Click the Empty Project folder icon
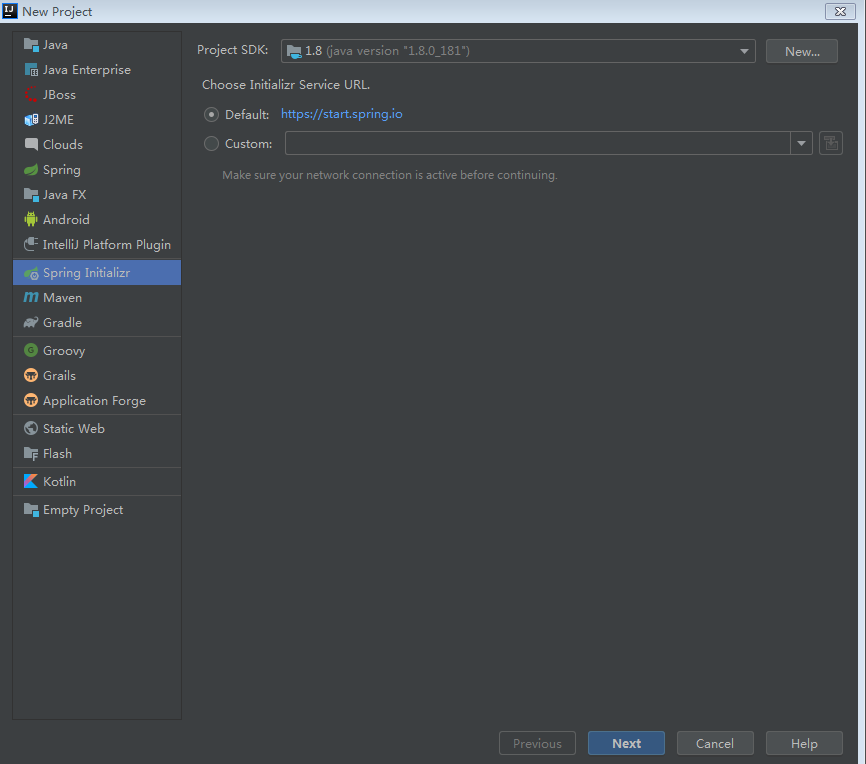The width and height of the screenshot is (866, 764). [31, 510]
